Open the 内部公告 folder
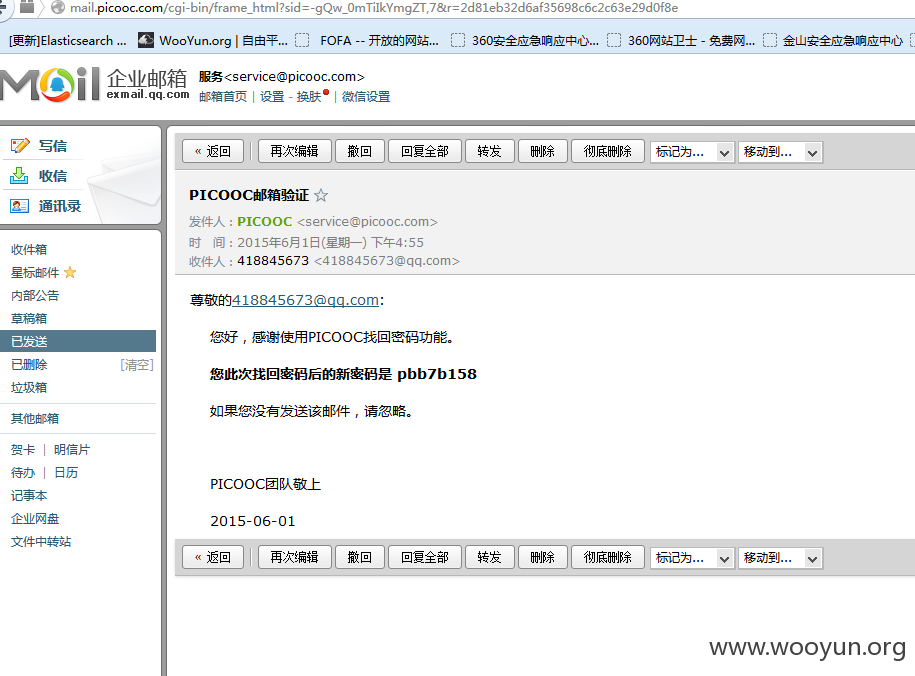The width and height of the screenshot is (915, 676). [35, 295]
